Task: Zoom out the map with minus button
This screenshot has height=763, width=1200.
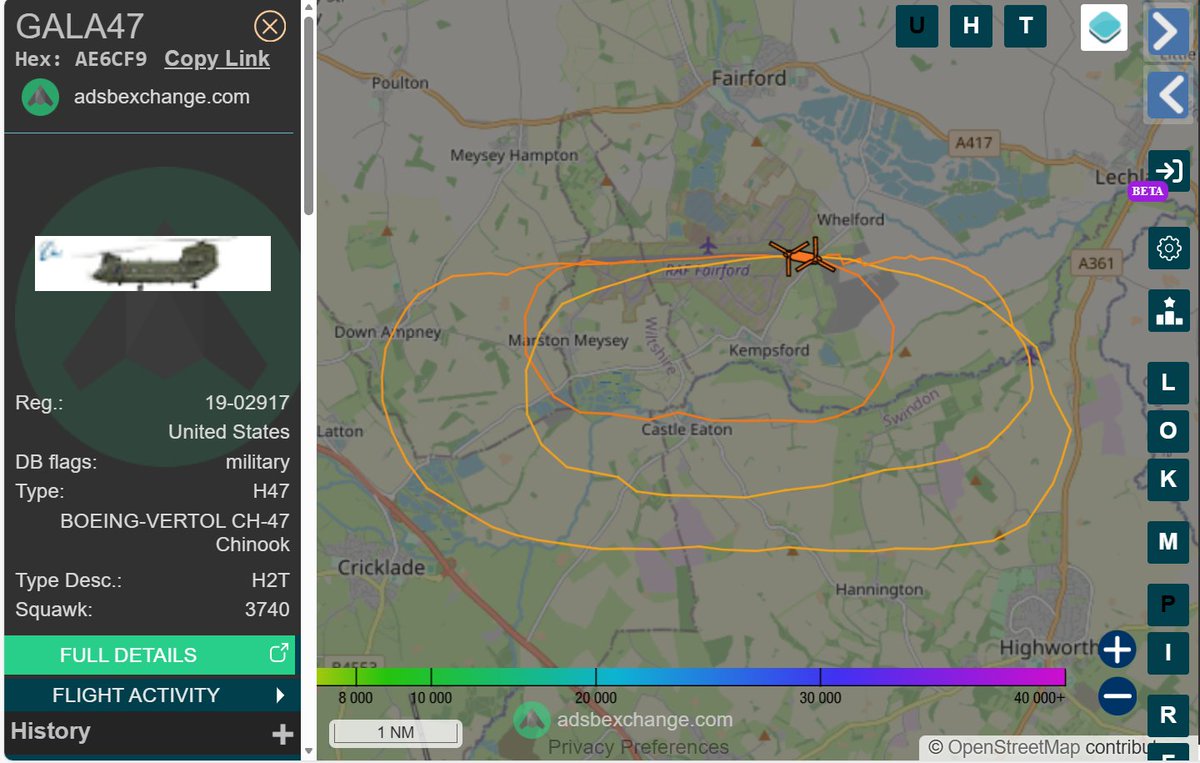Action: point(1117,696)
